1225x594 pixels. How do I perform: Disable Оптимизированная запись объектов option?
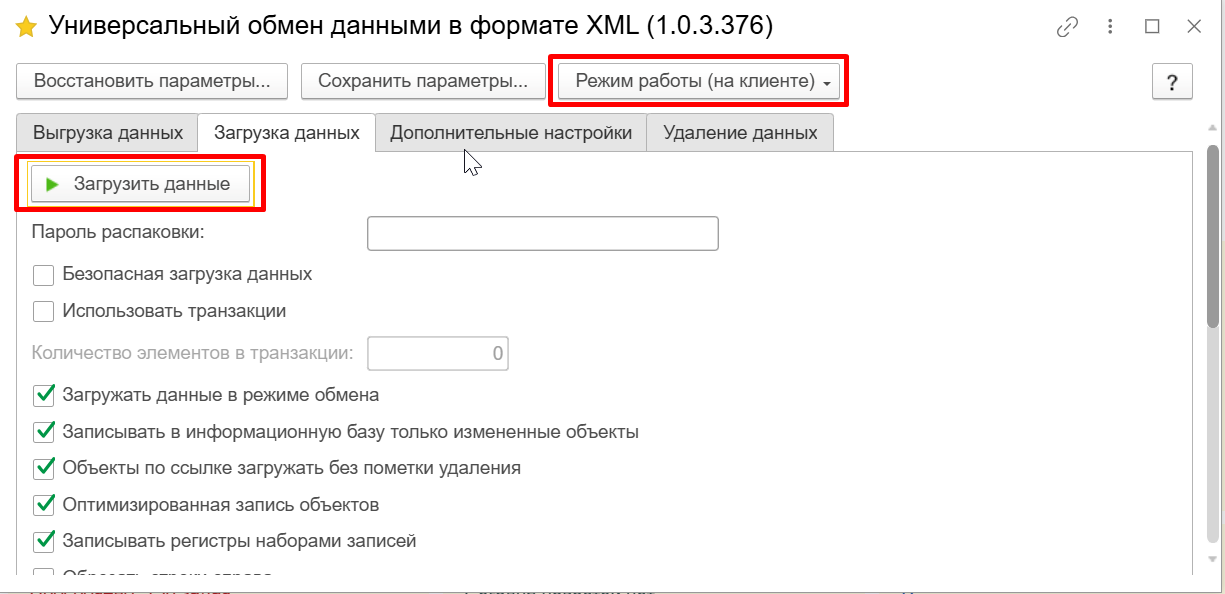click(44, 504)
